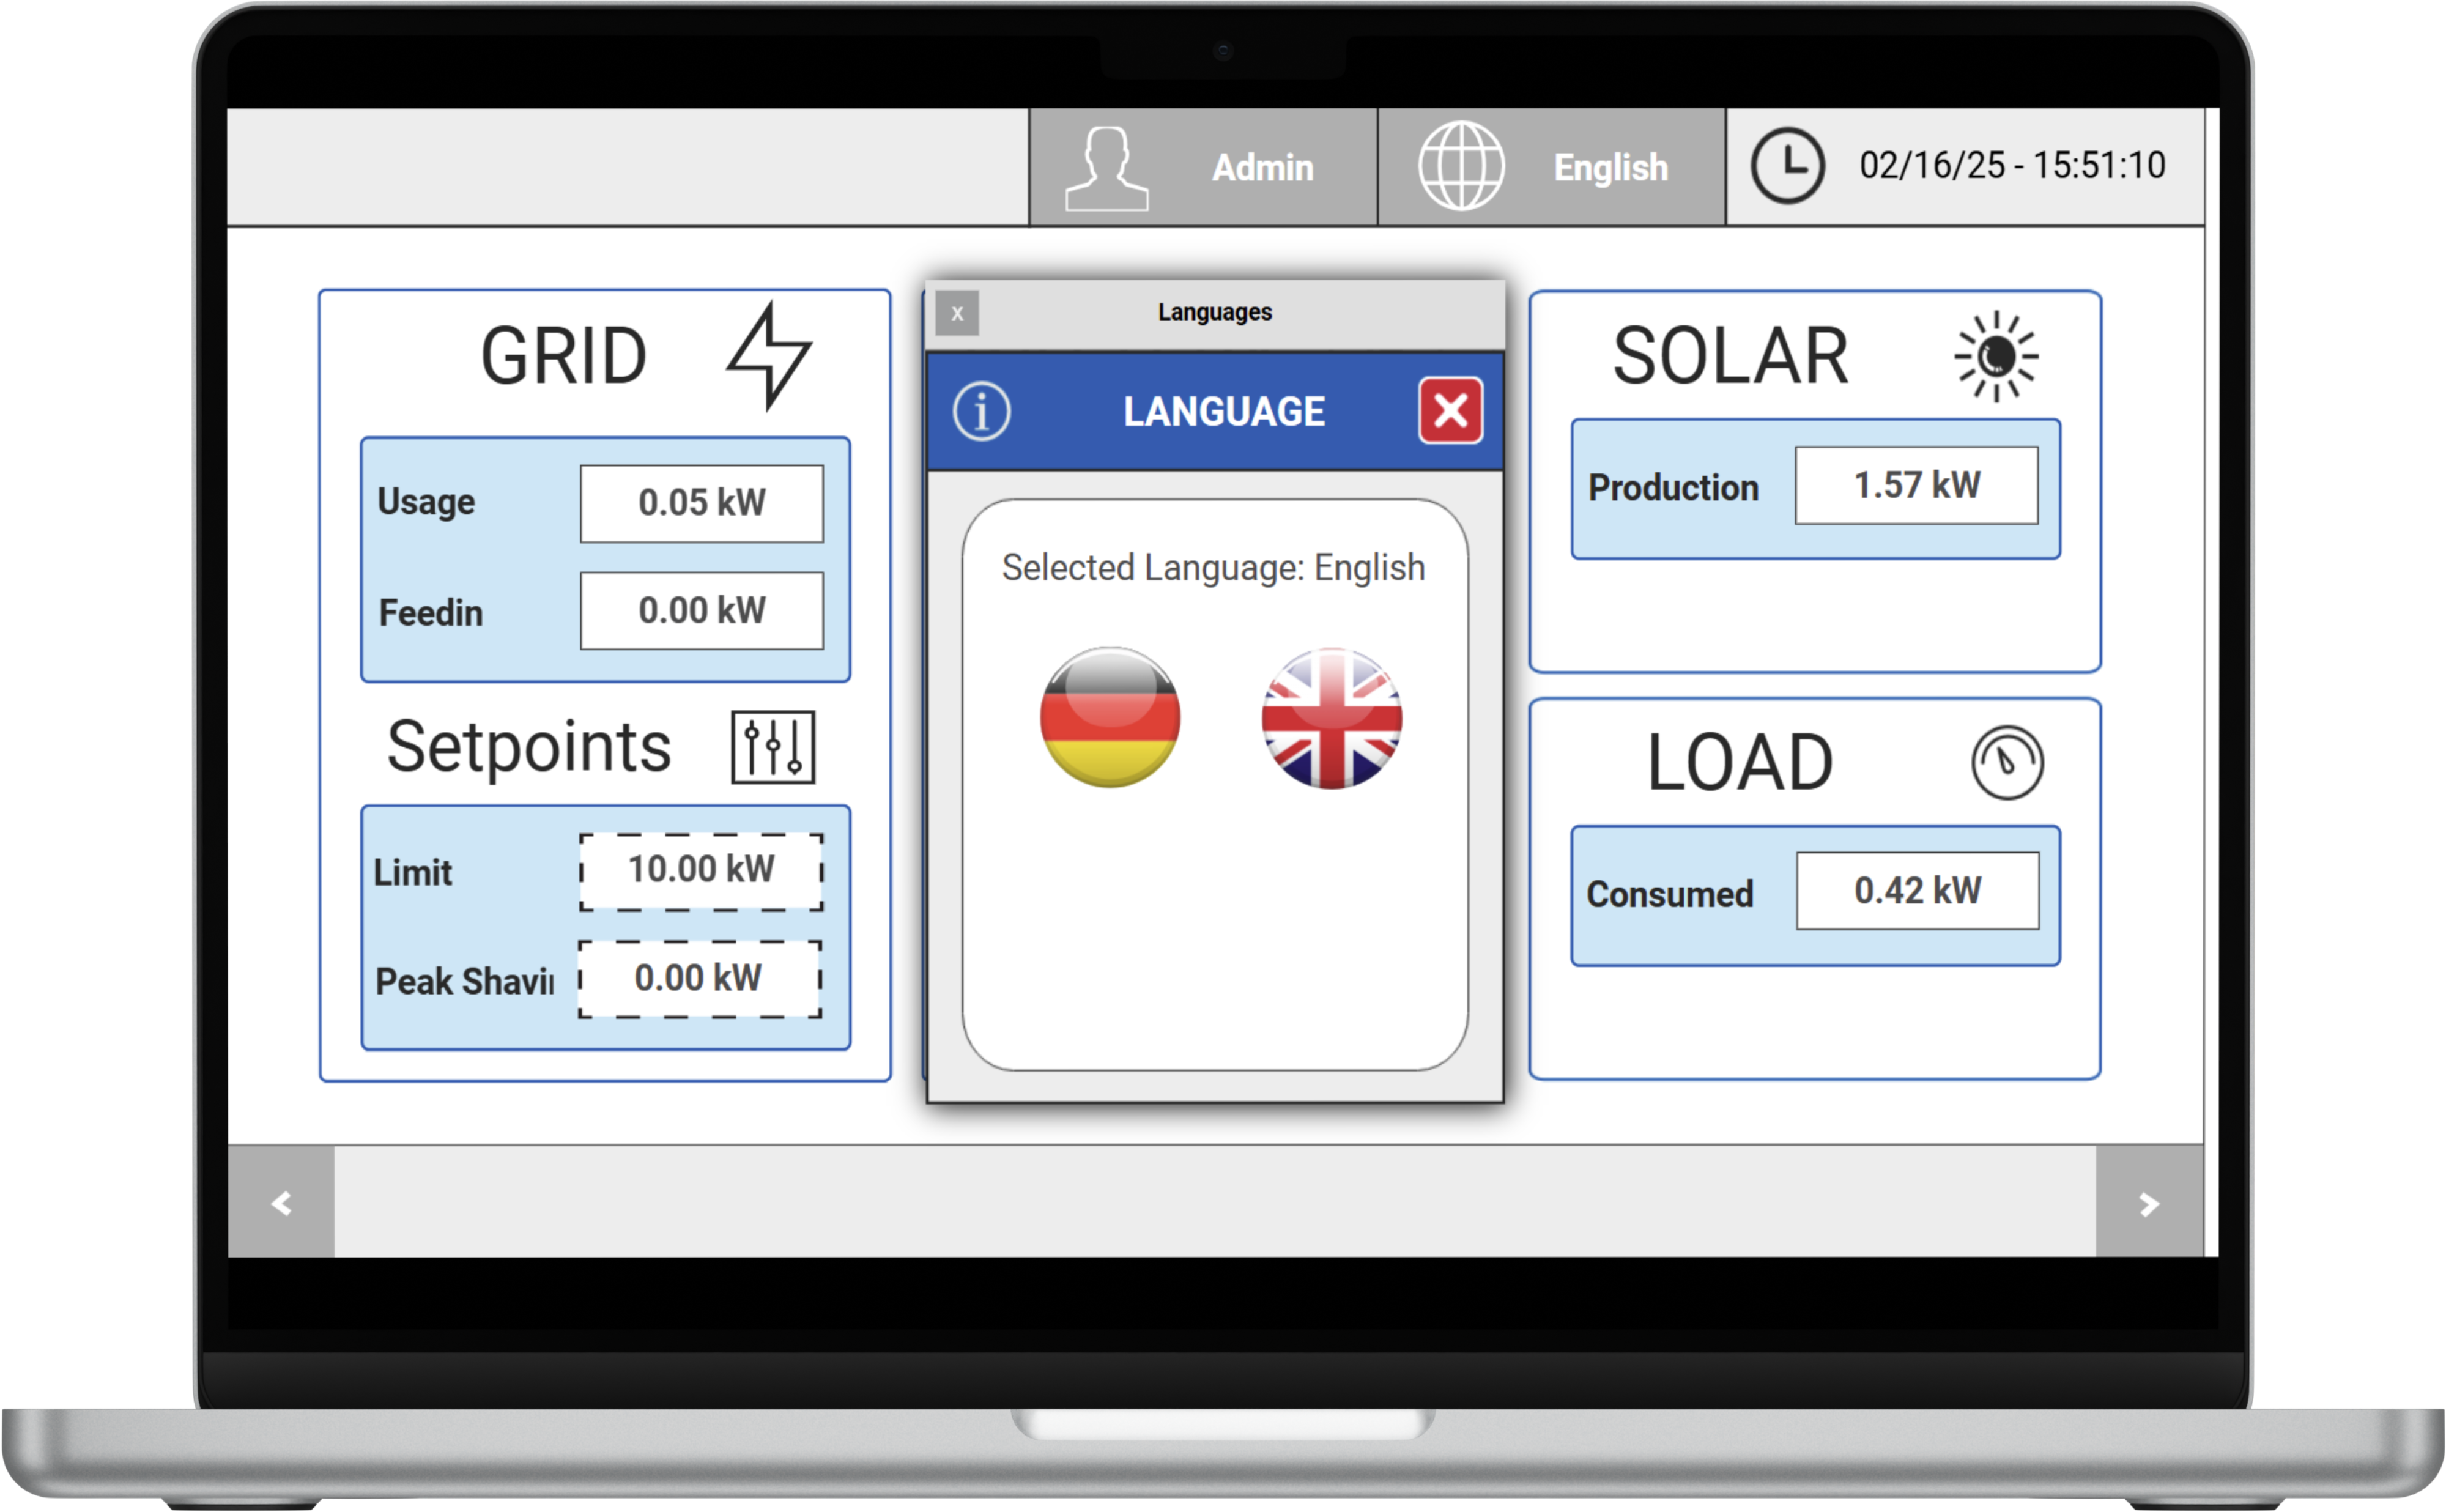Screen dimensions: 2446x1512
Task: Select the German flag language option
Action: (1110, 717)
